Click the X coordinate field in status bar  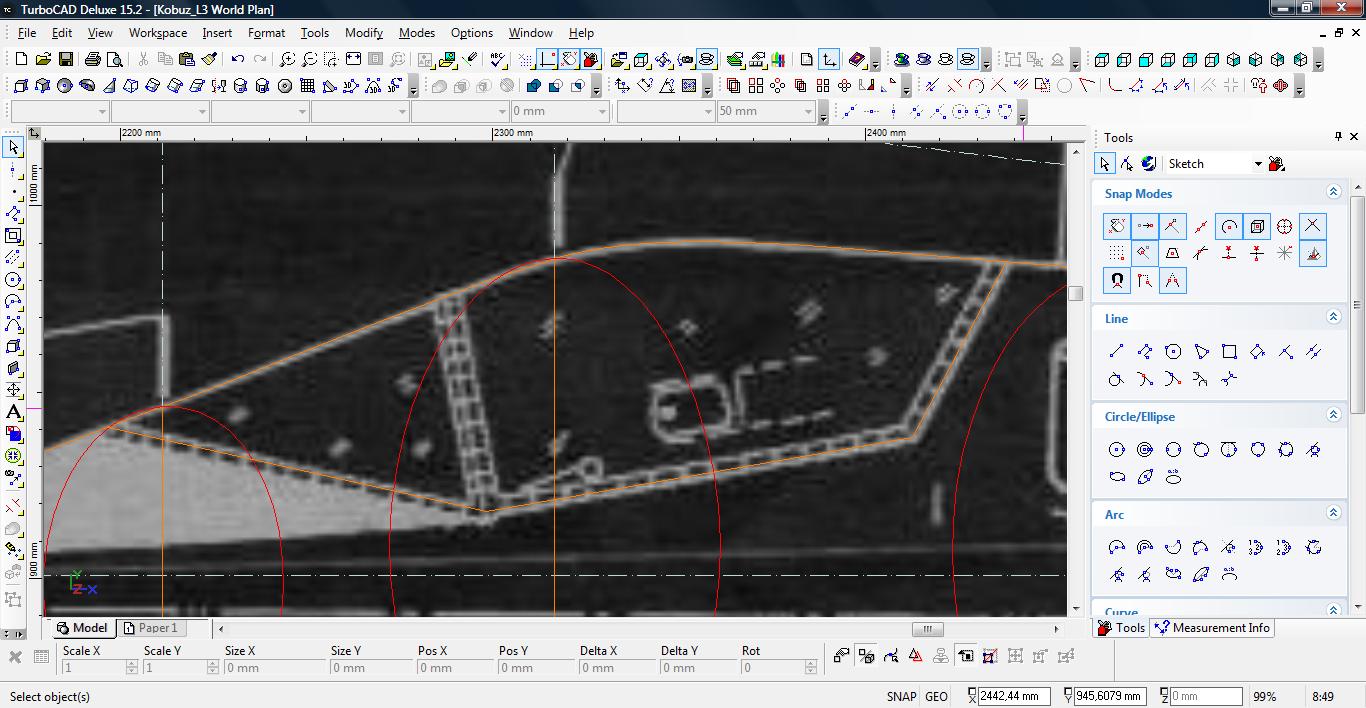(x=1014, y=696)
